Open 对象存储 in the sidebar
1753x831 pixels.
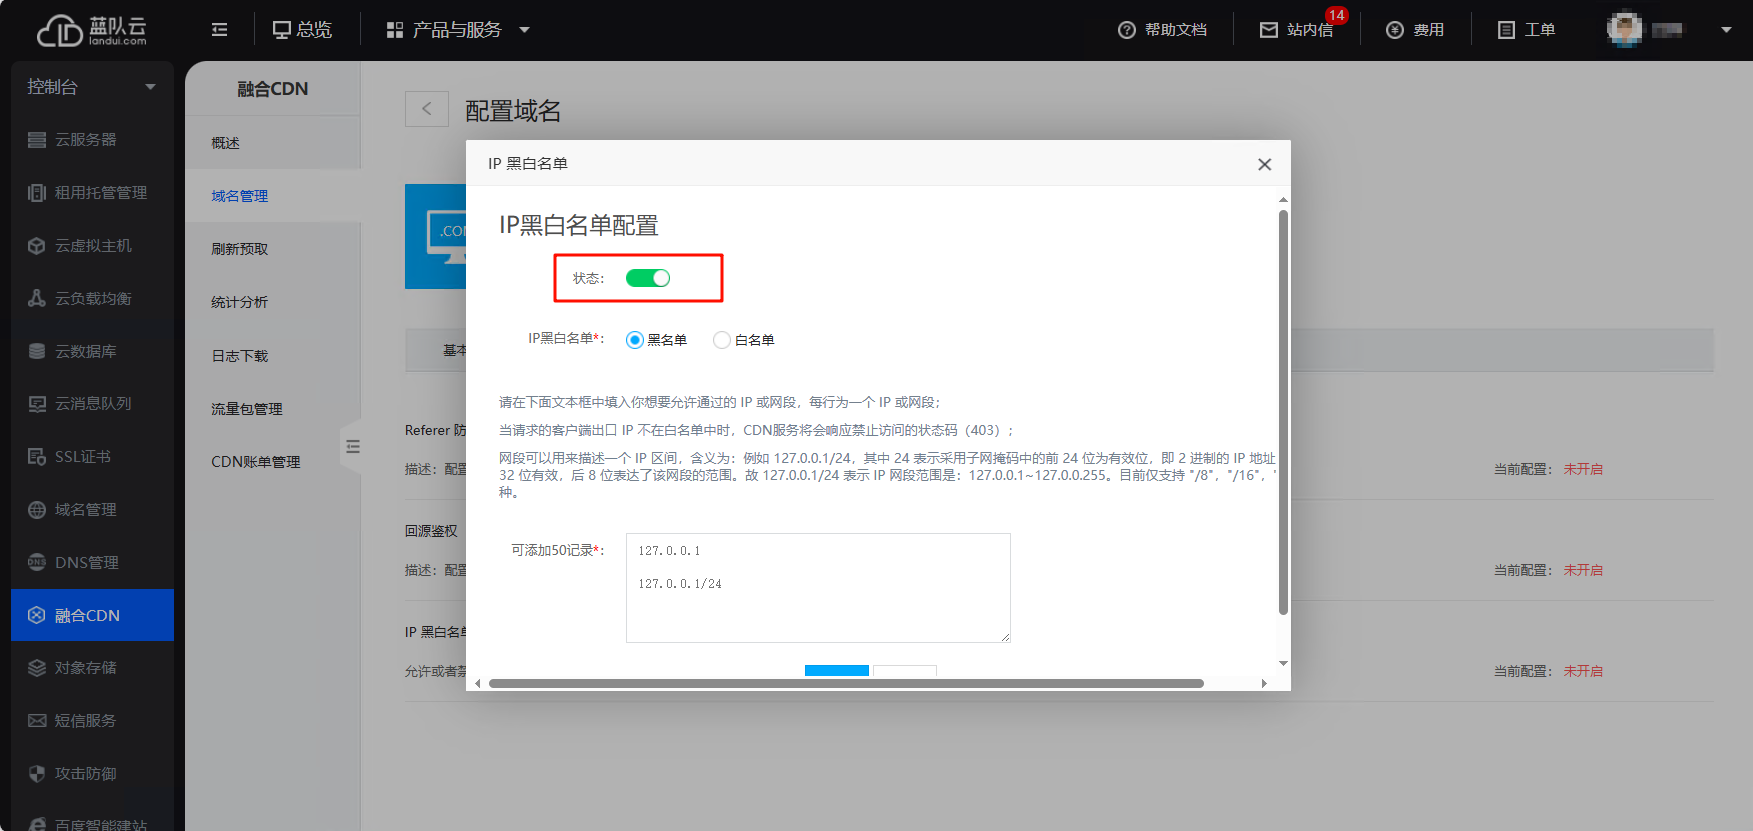point(92,668)
